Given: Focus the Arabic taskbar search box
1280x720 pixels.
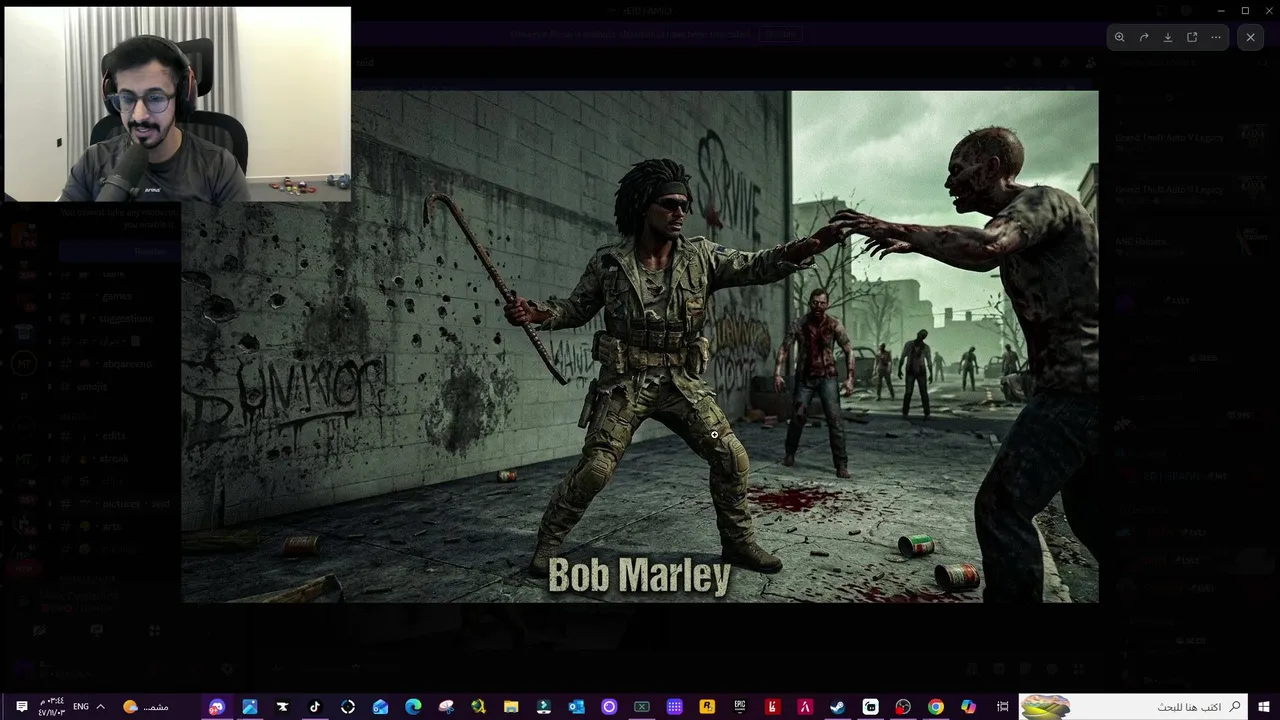Looking at the screenshot, I should tap(1133, 707).
